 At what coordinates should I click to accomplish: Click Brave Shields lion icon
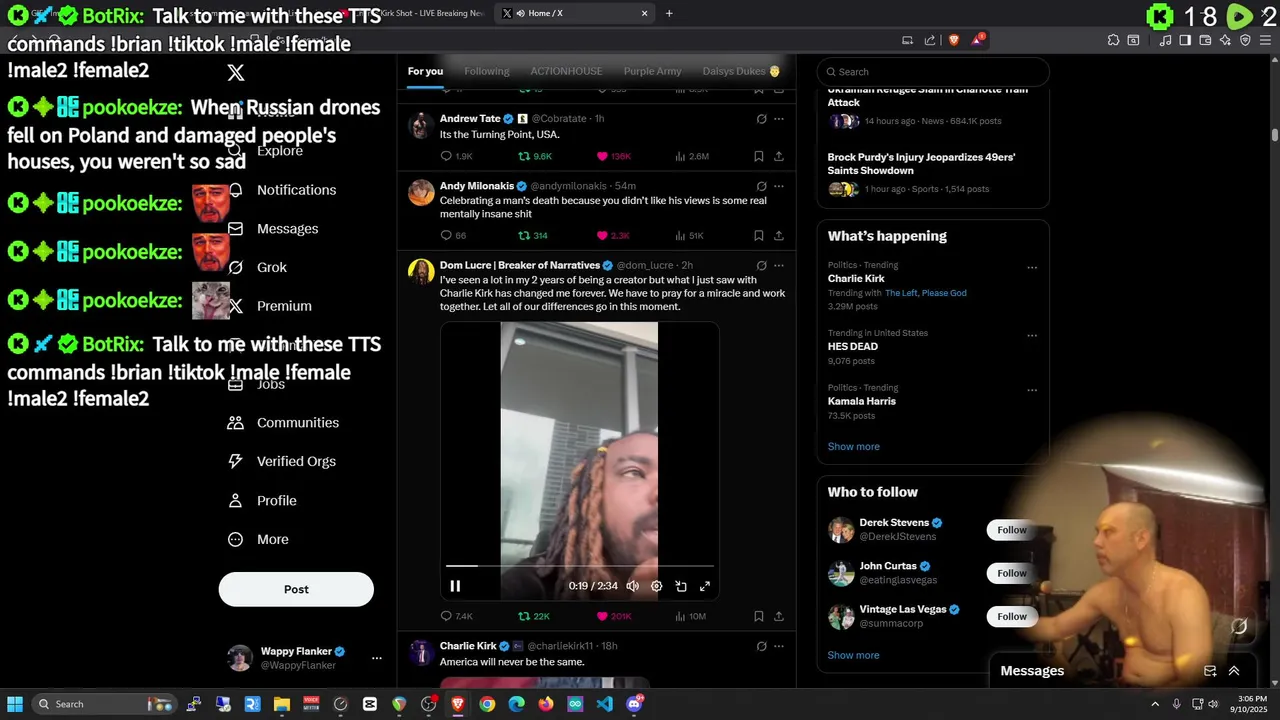tap(954, 40)
